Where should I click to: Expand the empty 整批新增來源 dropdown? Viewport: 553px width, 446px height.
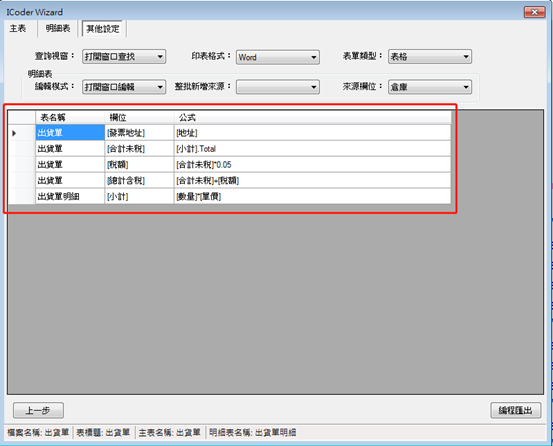(x=278, y=87)
